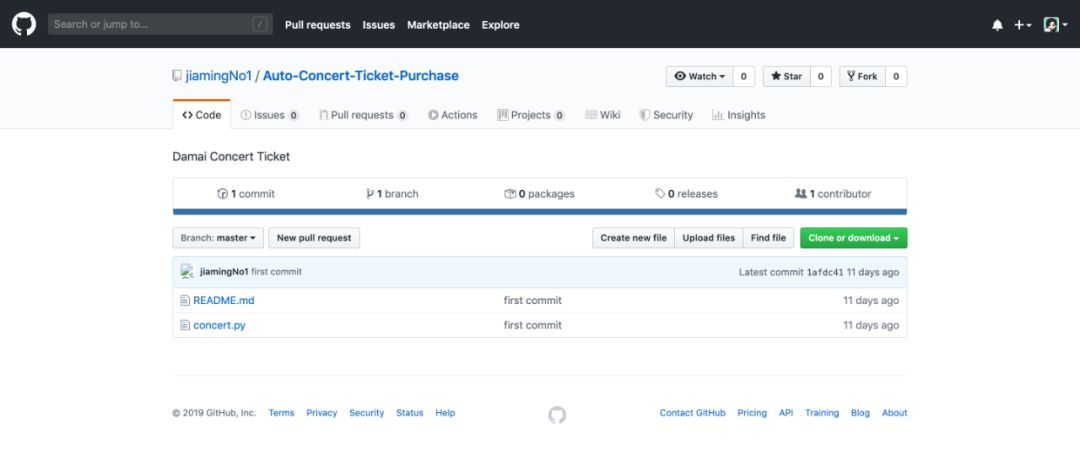The height and width of the screenshot is (462, 1080).
Task: Star this repository
Action: tap(785, 77)
